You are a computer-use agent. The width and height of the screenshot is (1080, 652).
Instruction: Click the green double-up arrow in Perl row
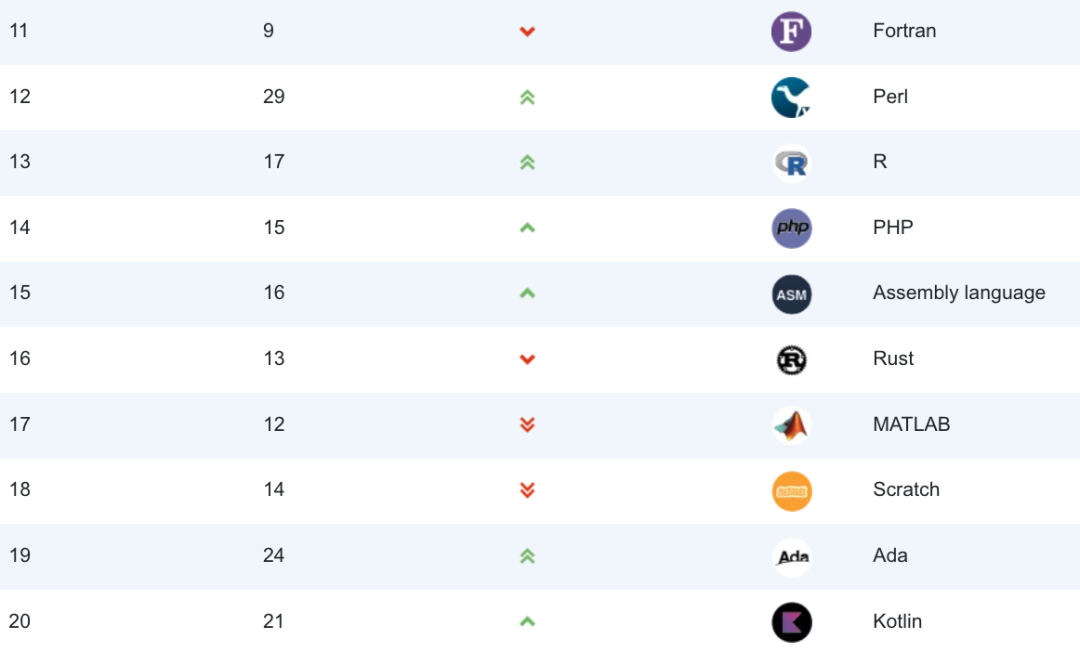pyautogui.click(x=527, y=97)
